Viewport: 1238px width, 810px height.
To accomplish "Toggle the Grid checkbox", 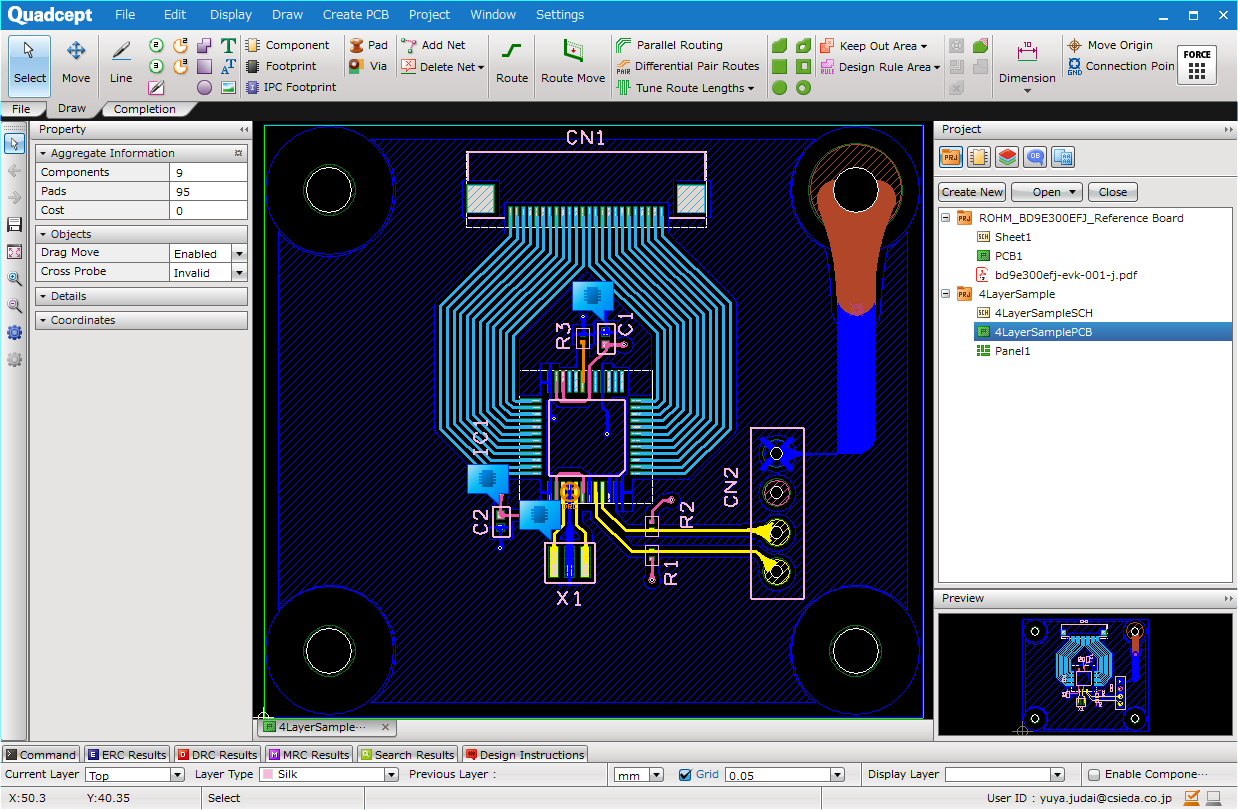I will pyautogui.click(x=685, y=774).
